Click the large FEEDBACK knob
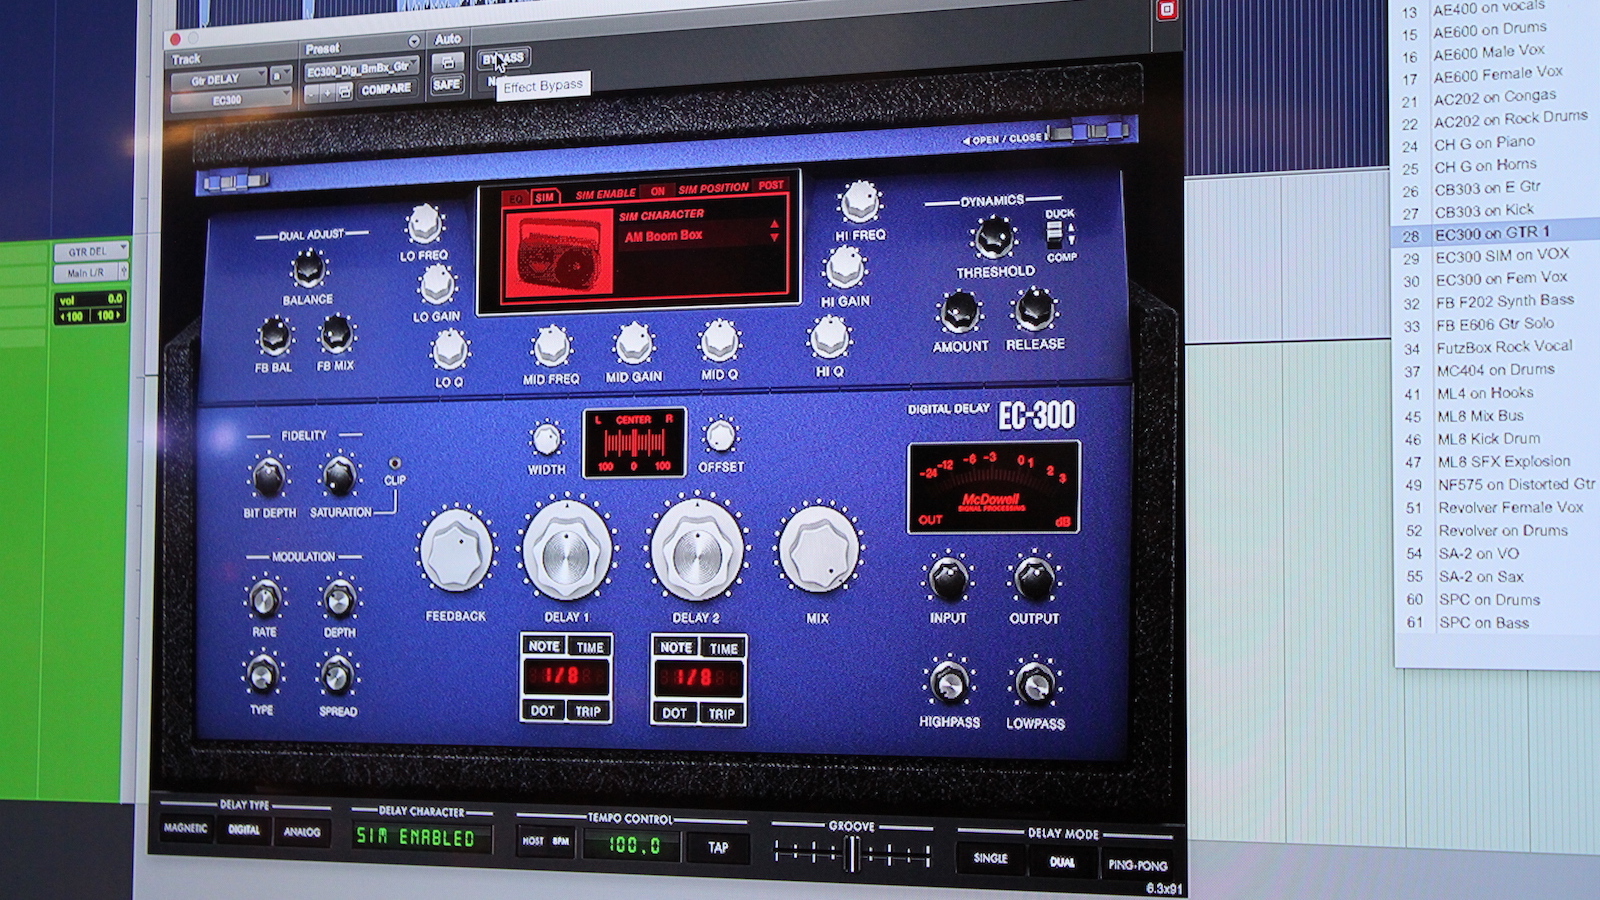This screenshot has height=900, width=1600. click(x=456, y=551)
